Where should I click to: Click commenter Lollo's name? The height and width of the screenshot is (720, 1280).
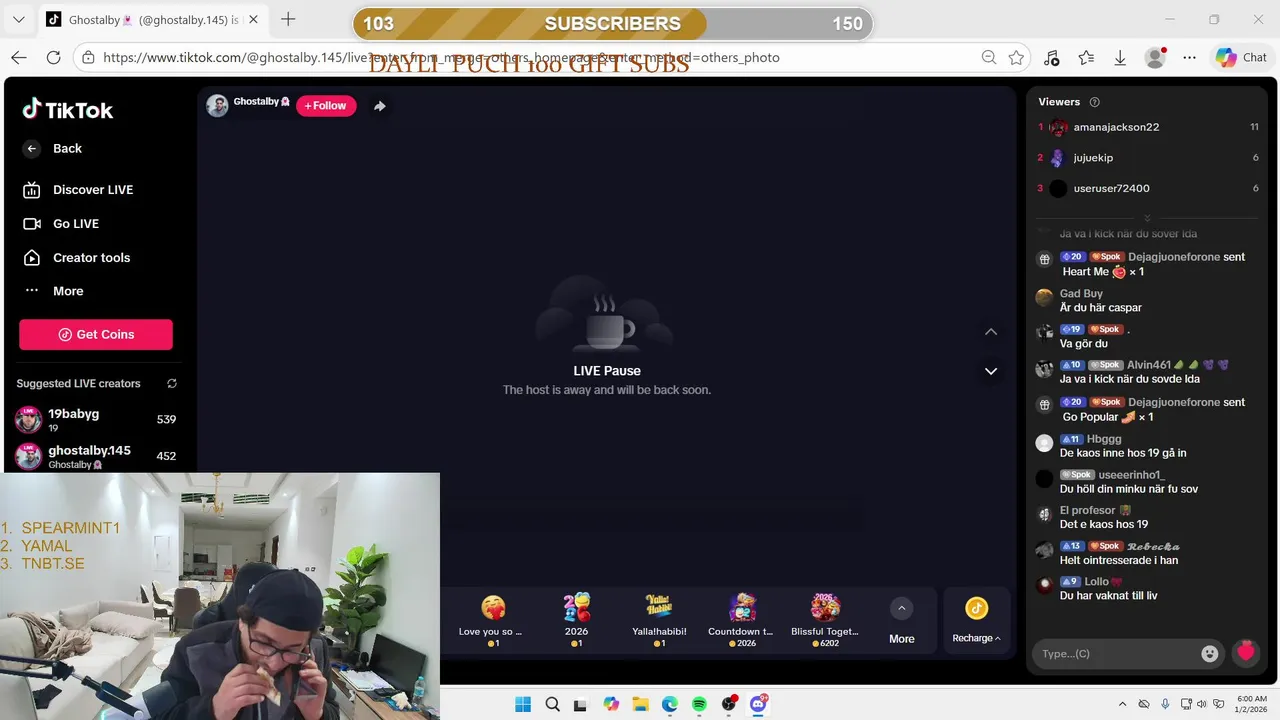pos(1096,581)
